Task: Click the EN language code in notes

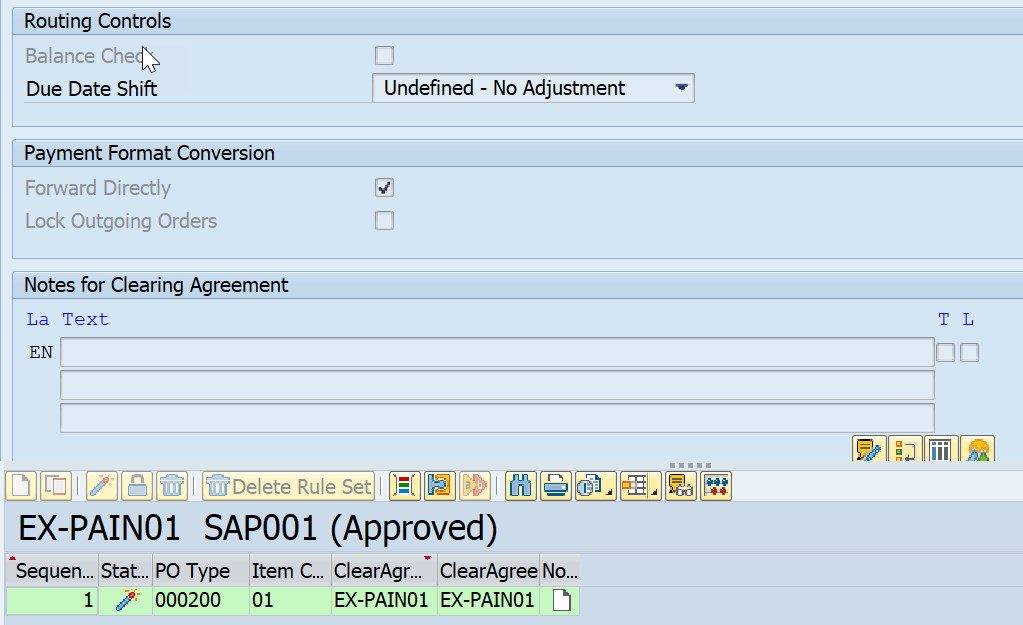Action: coord(40,352)
